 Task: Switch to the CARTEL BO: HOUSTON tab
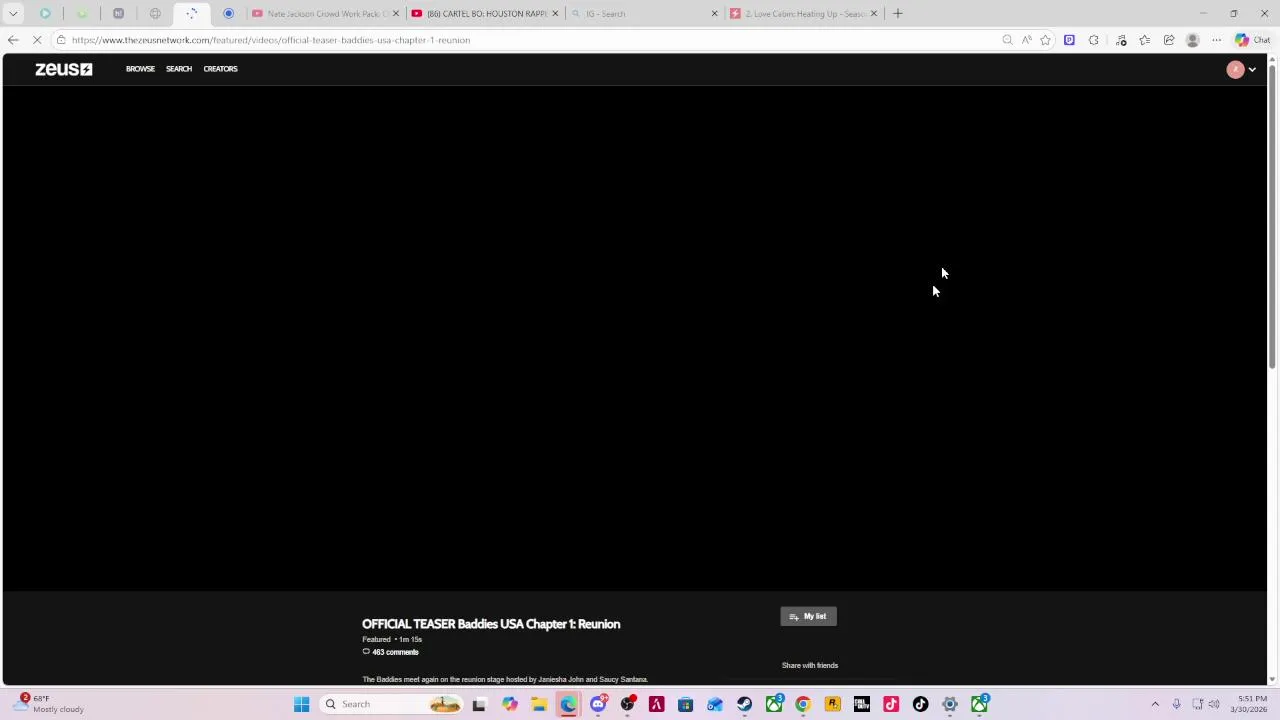(x=484, y=14)
